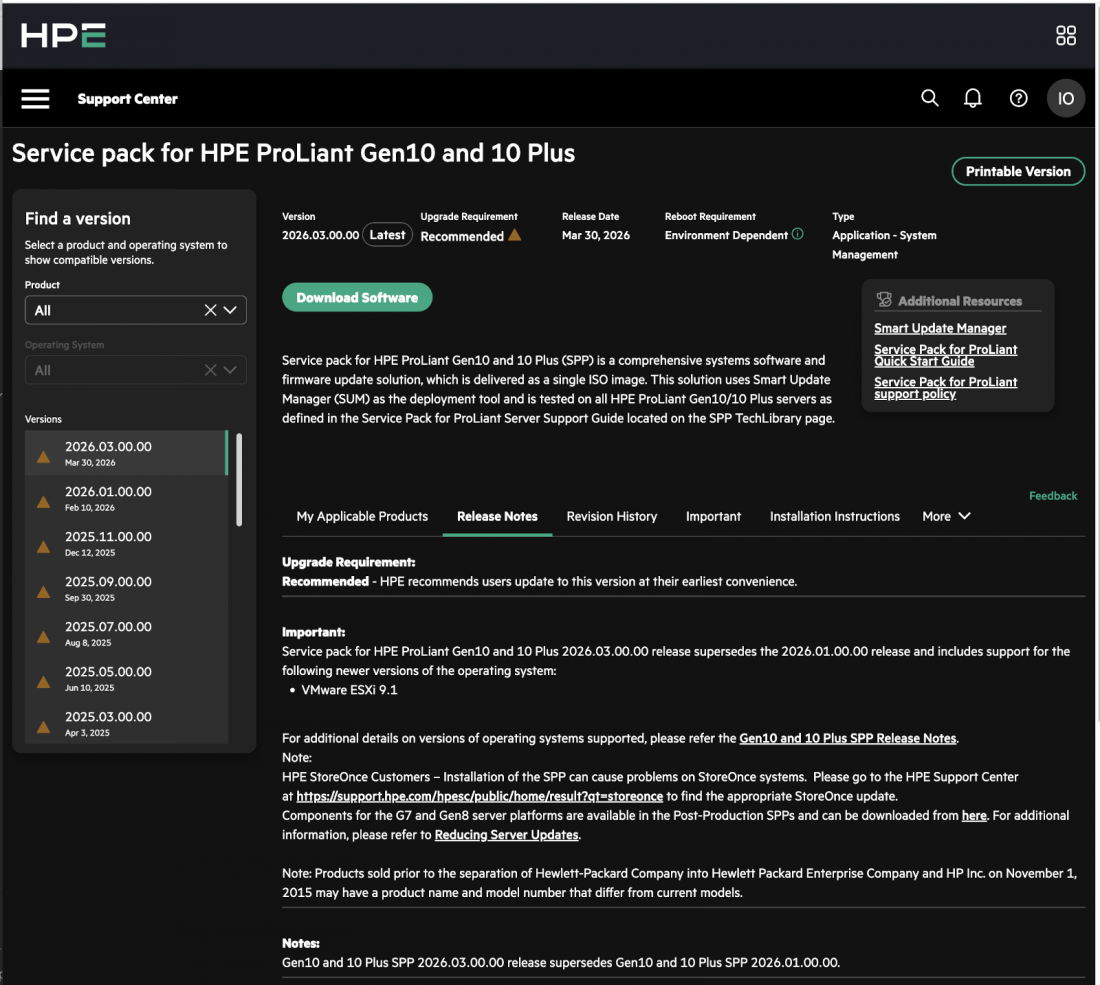Click the 'VMware ESXi 9.1' bullet text
Image resolution: width=1100 pixels, height=985 pixels.
pyautogui.click(x=349, y=690)
